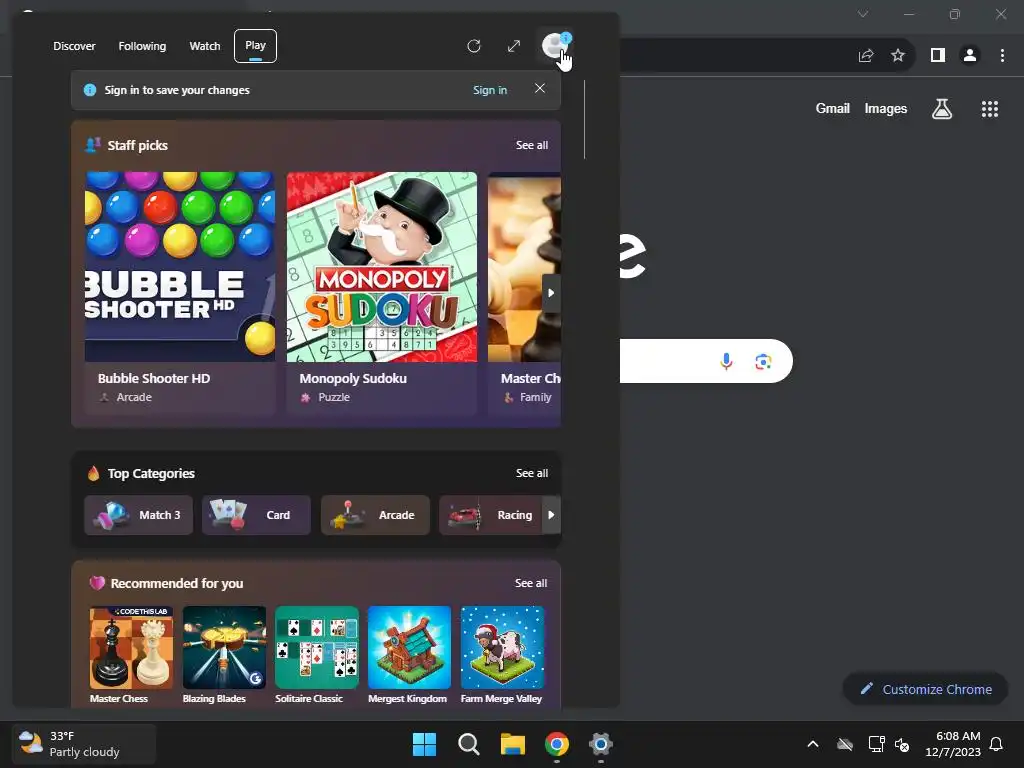Screen dimensions: 1024x768
Task: Bookmark this tab with star icon
Action: click(x=898, y=56)
